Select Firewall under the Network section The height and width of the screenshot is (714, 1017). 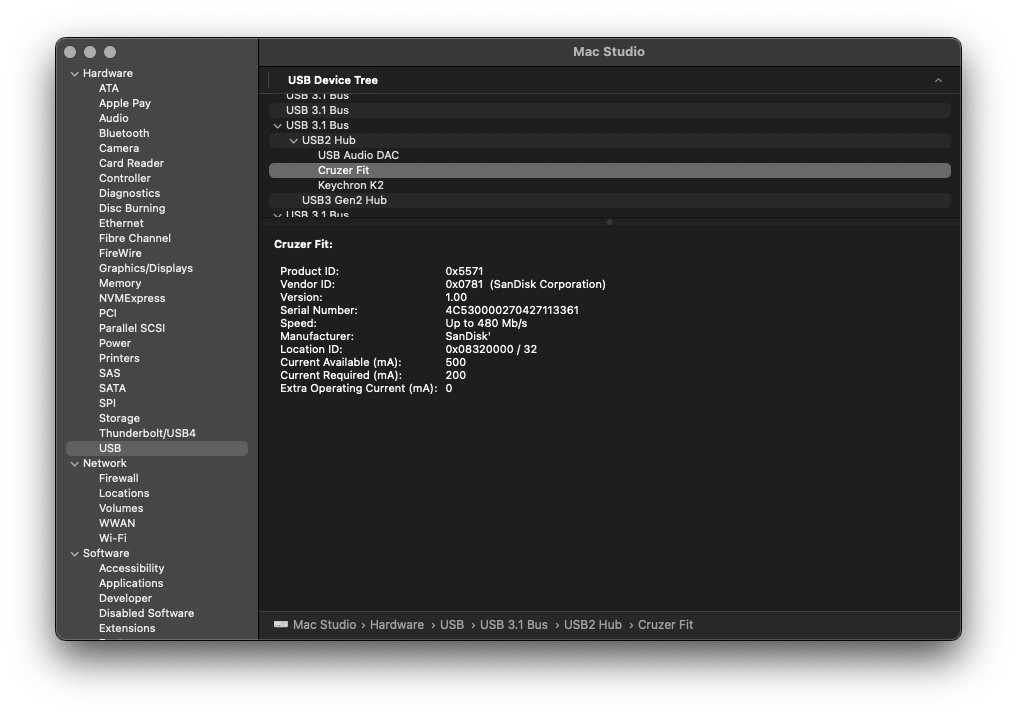pos(118,477)
